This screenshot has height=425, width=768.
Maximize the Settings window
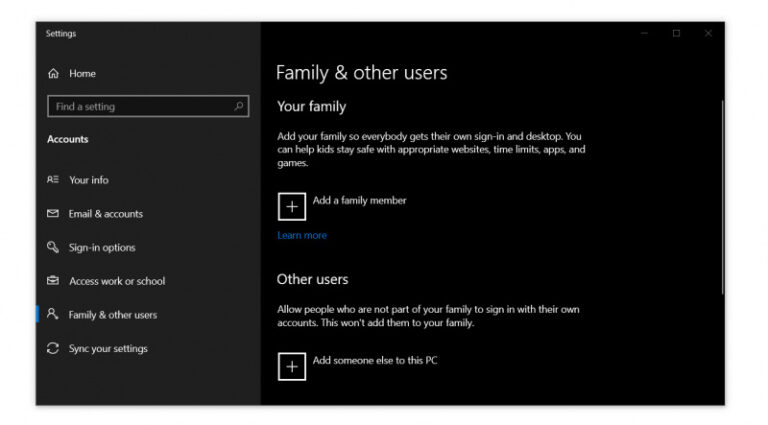click(676, 33)
